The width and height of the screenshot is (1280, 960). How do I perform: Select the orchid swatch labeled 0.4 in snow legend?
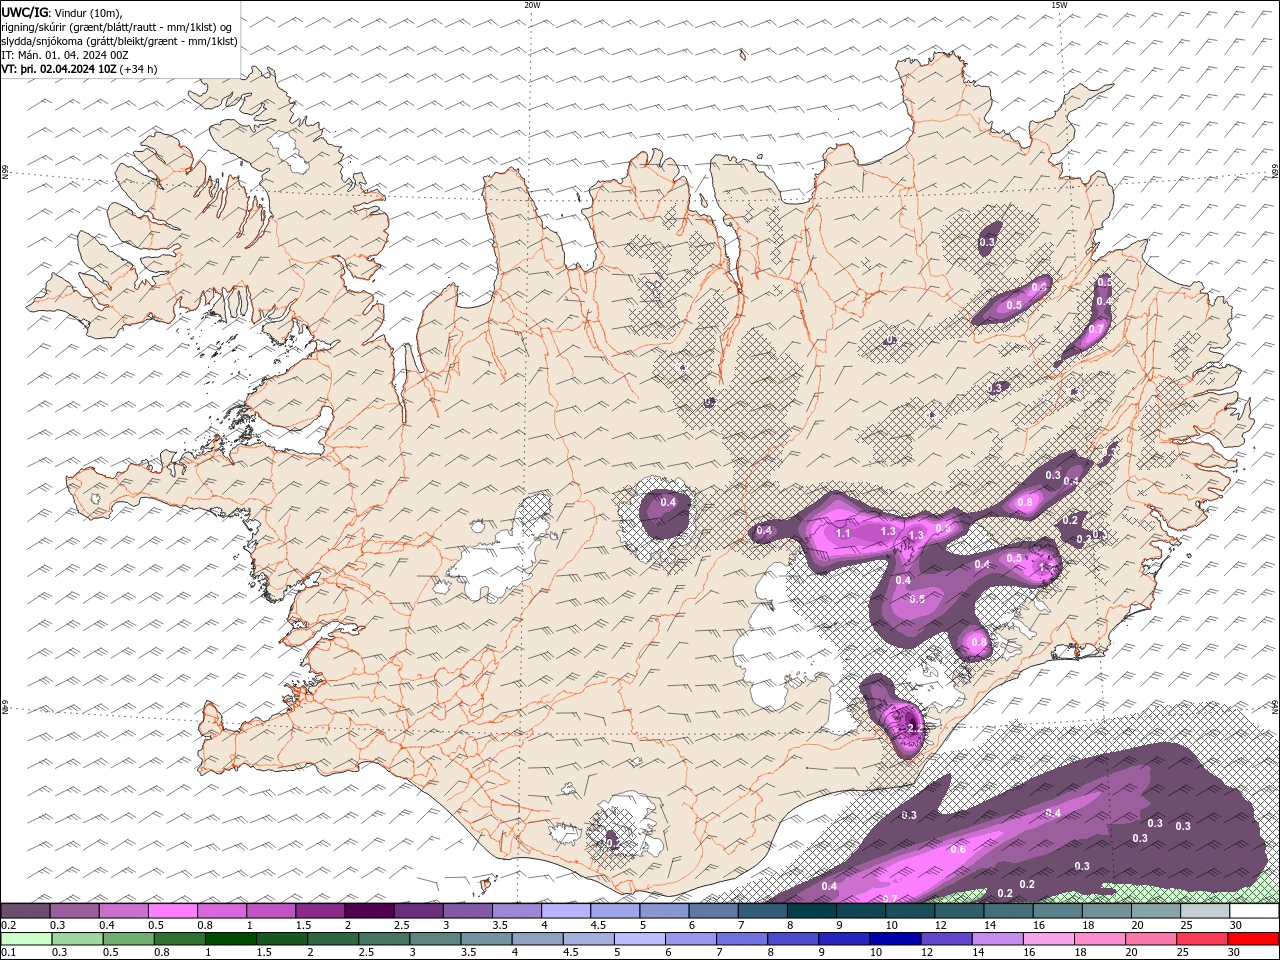point(123,910)
